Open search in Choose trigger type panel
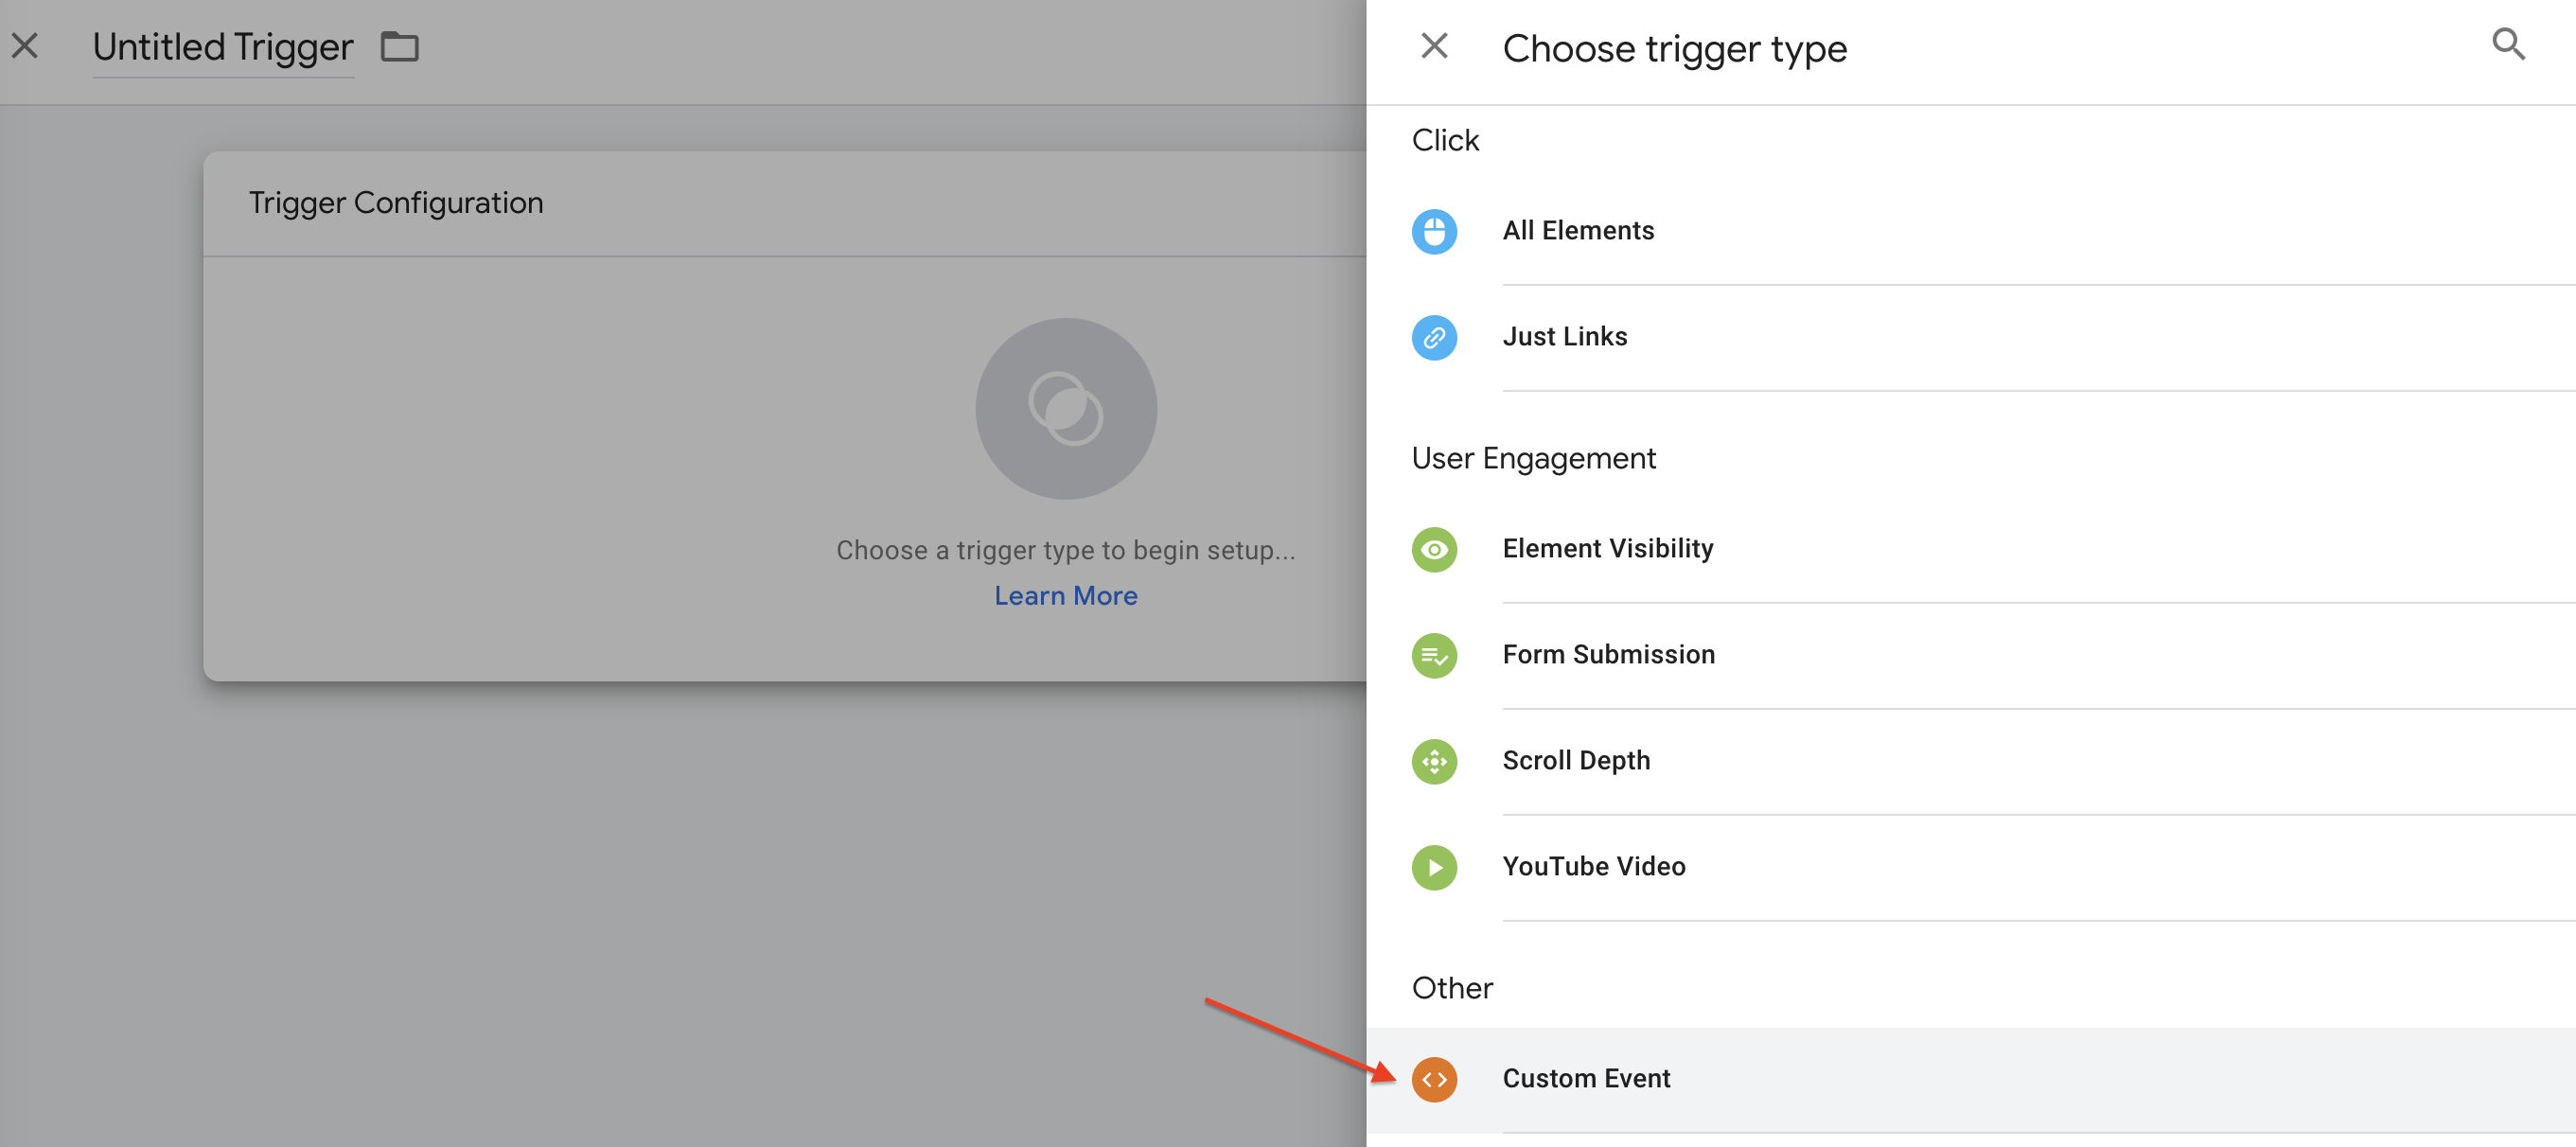The image size is (2576, 1147). (2507, 44)
